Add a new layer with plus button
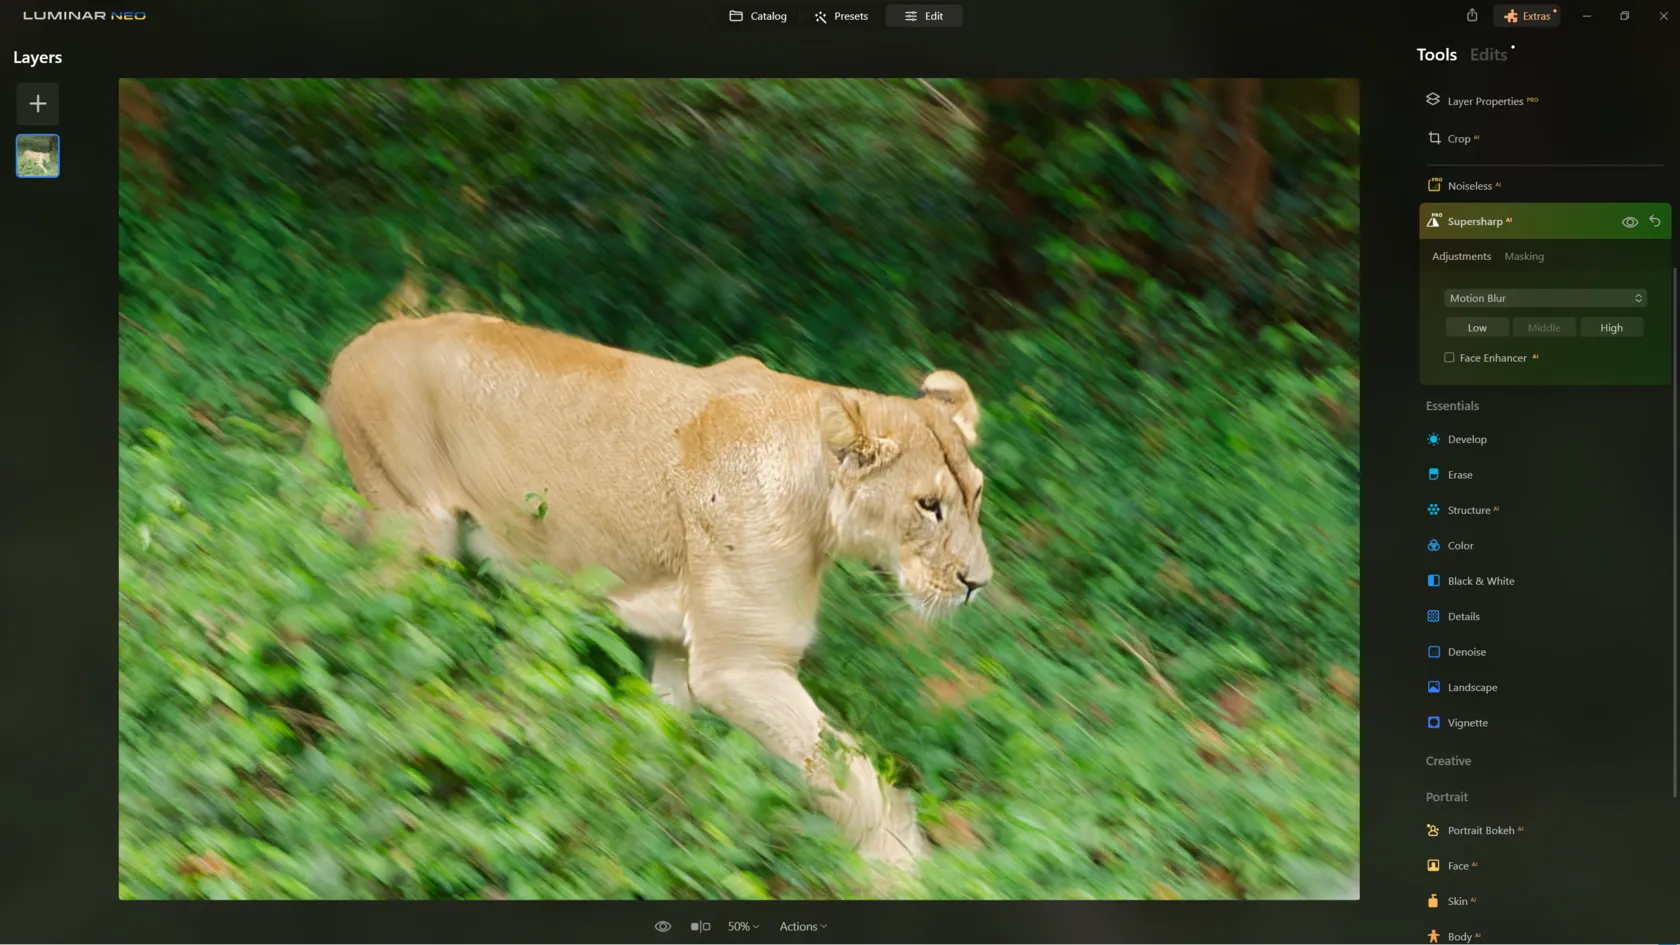 (x=38, y=104)
